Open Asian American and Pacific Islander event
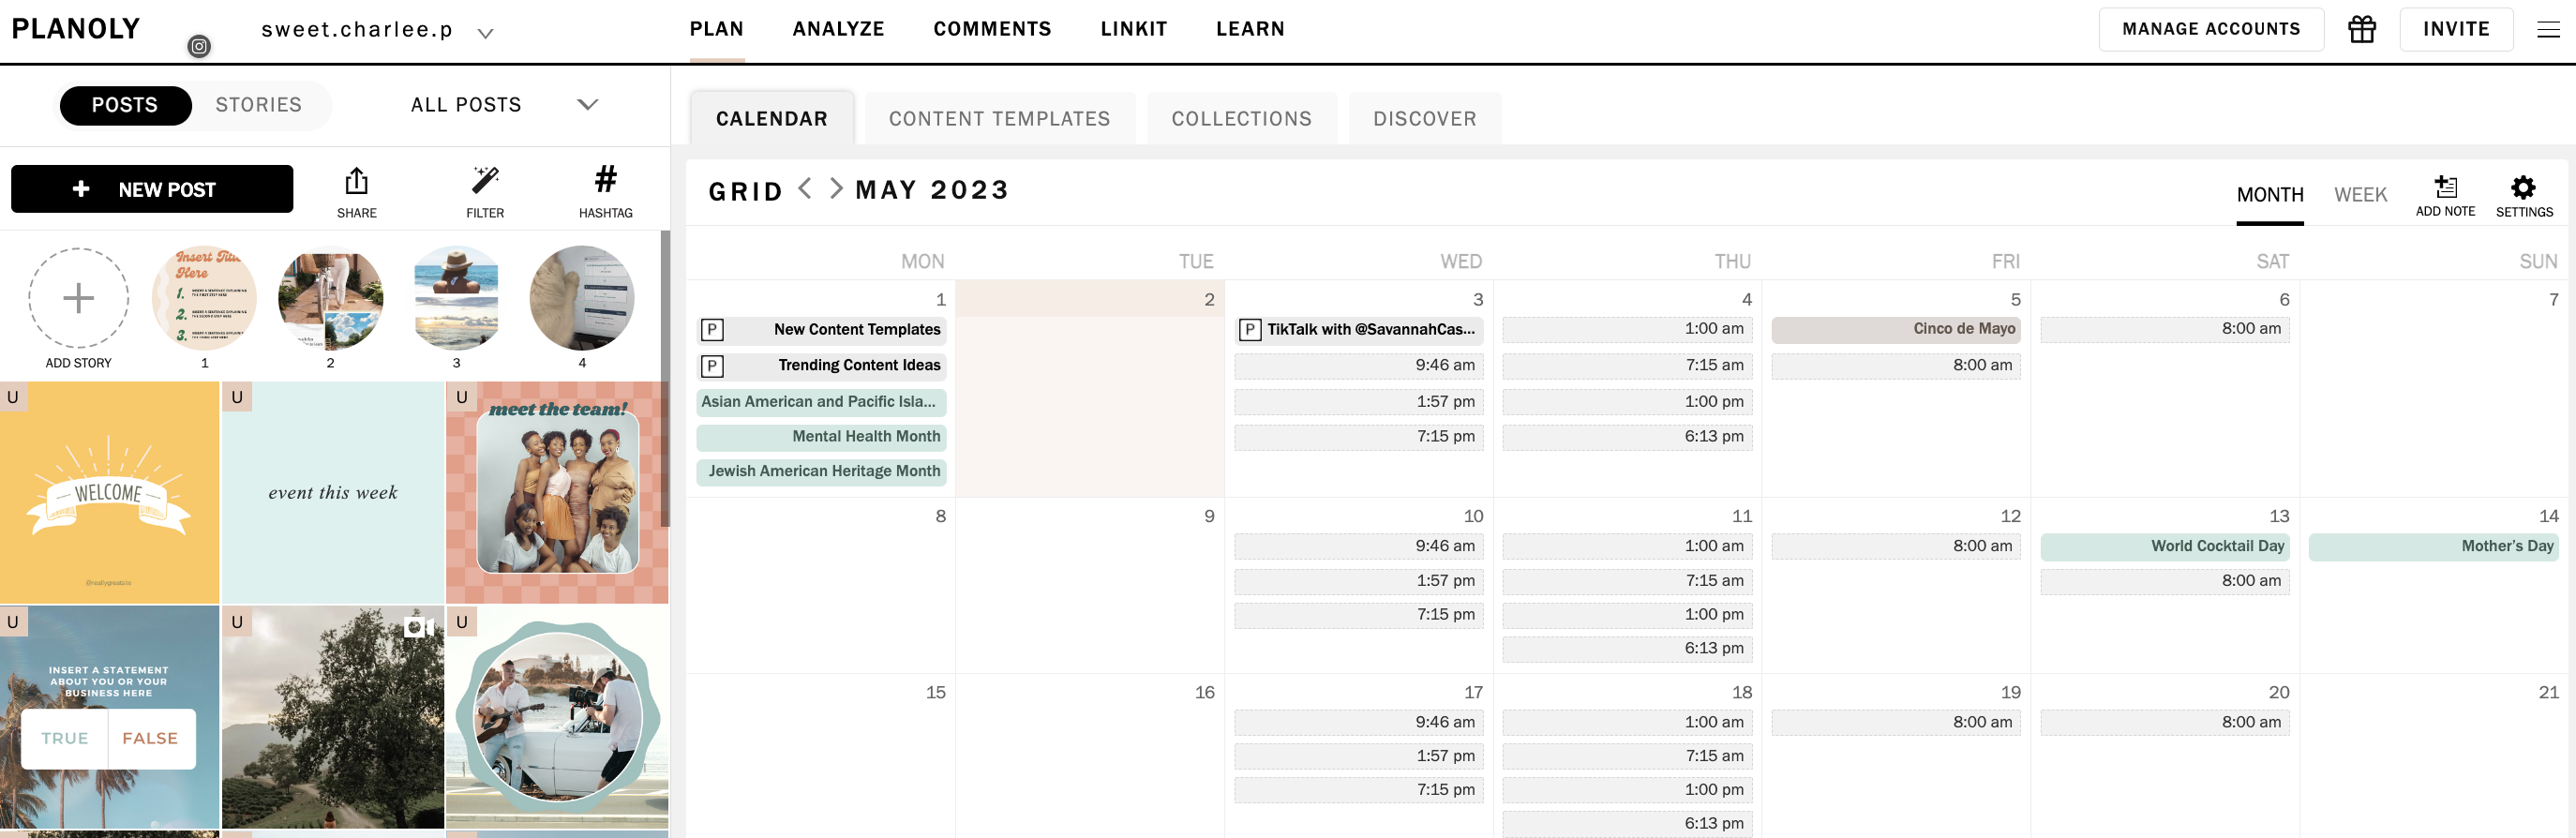The width and height of the screenshot is (2576, 838). point(821,402)
